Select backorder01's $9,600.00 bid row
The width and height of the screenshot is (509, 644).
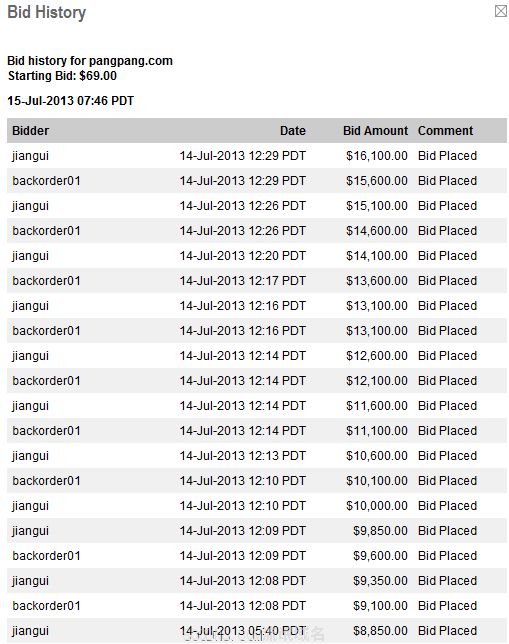pos(257,556)
